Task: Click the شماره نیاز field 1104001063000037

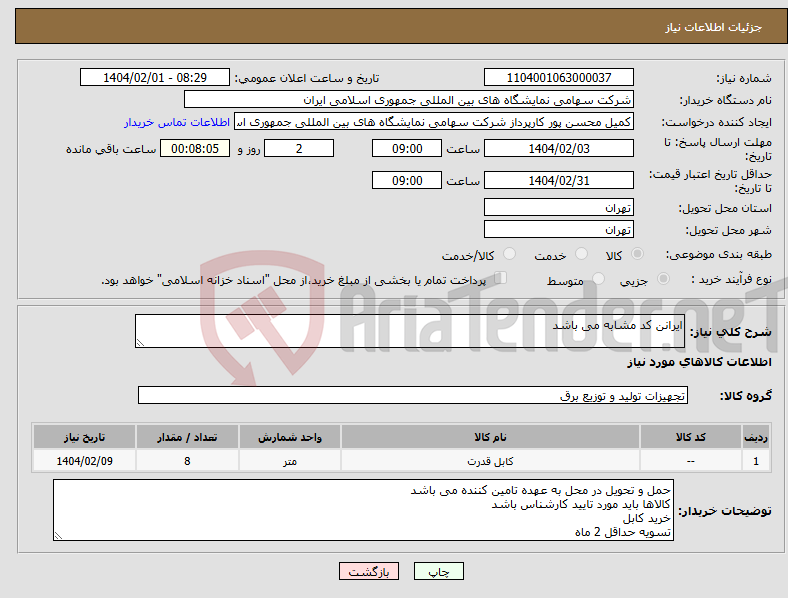Action: coord(558,77)
